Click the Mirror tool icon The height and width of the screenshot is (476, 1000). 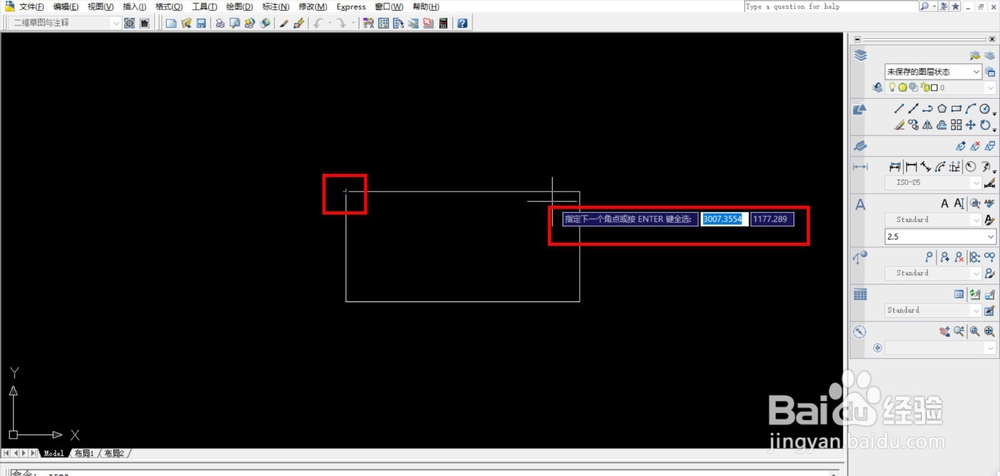(x=927, y=125)
